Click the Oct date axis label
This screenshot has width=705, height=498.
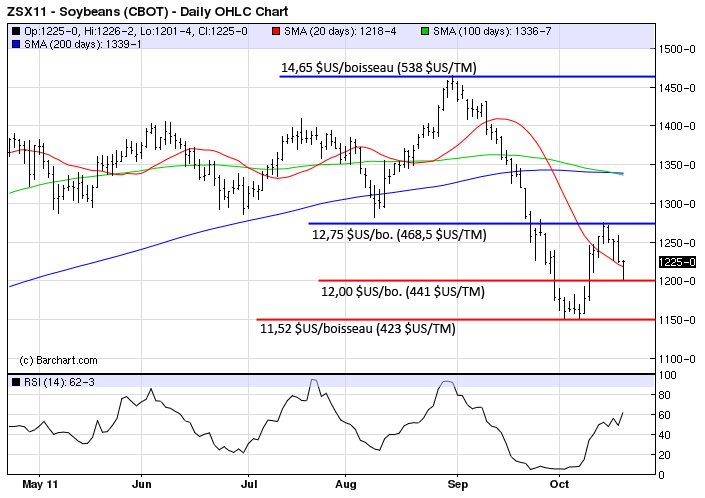pos(563,484)
